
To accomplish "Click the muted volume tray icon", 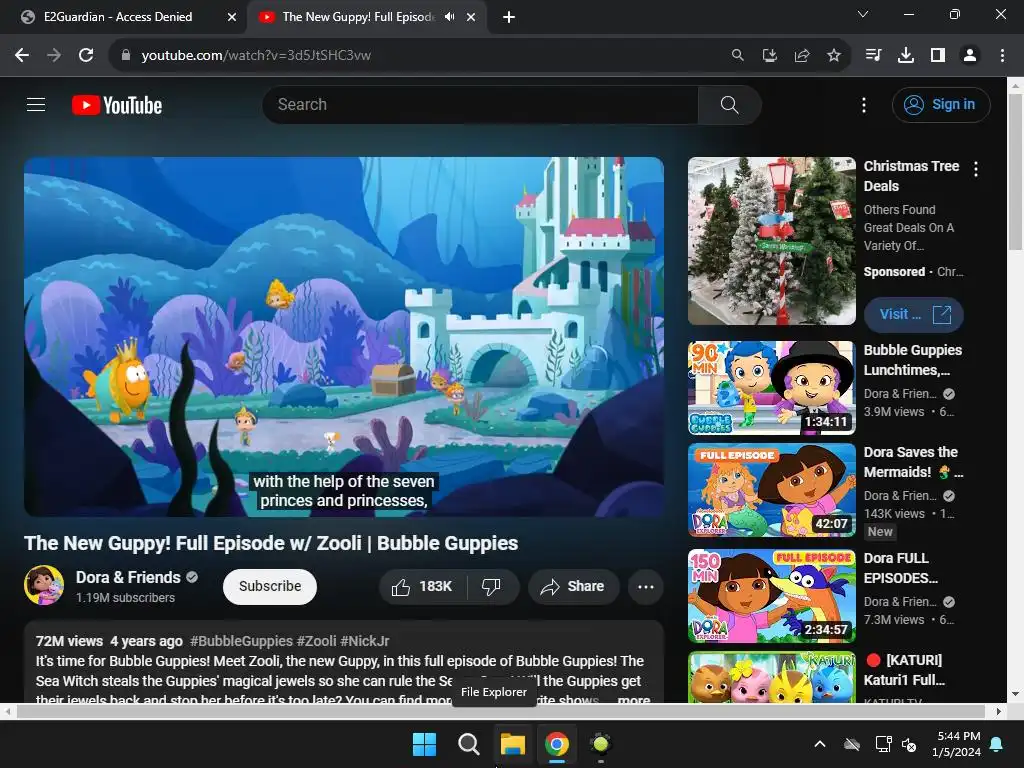I will pyautogui.click(x=908, y=744).
